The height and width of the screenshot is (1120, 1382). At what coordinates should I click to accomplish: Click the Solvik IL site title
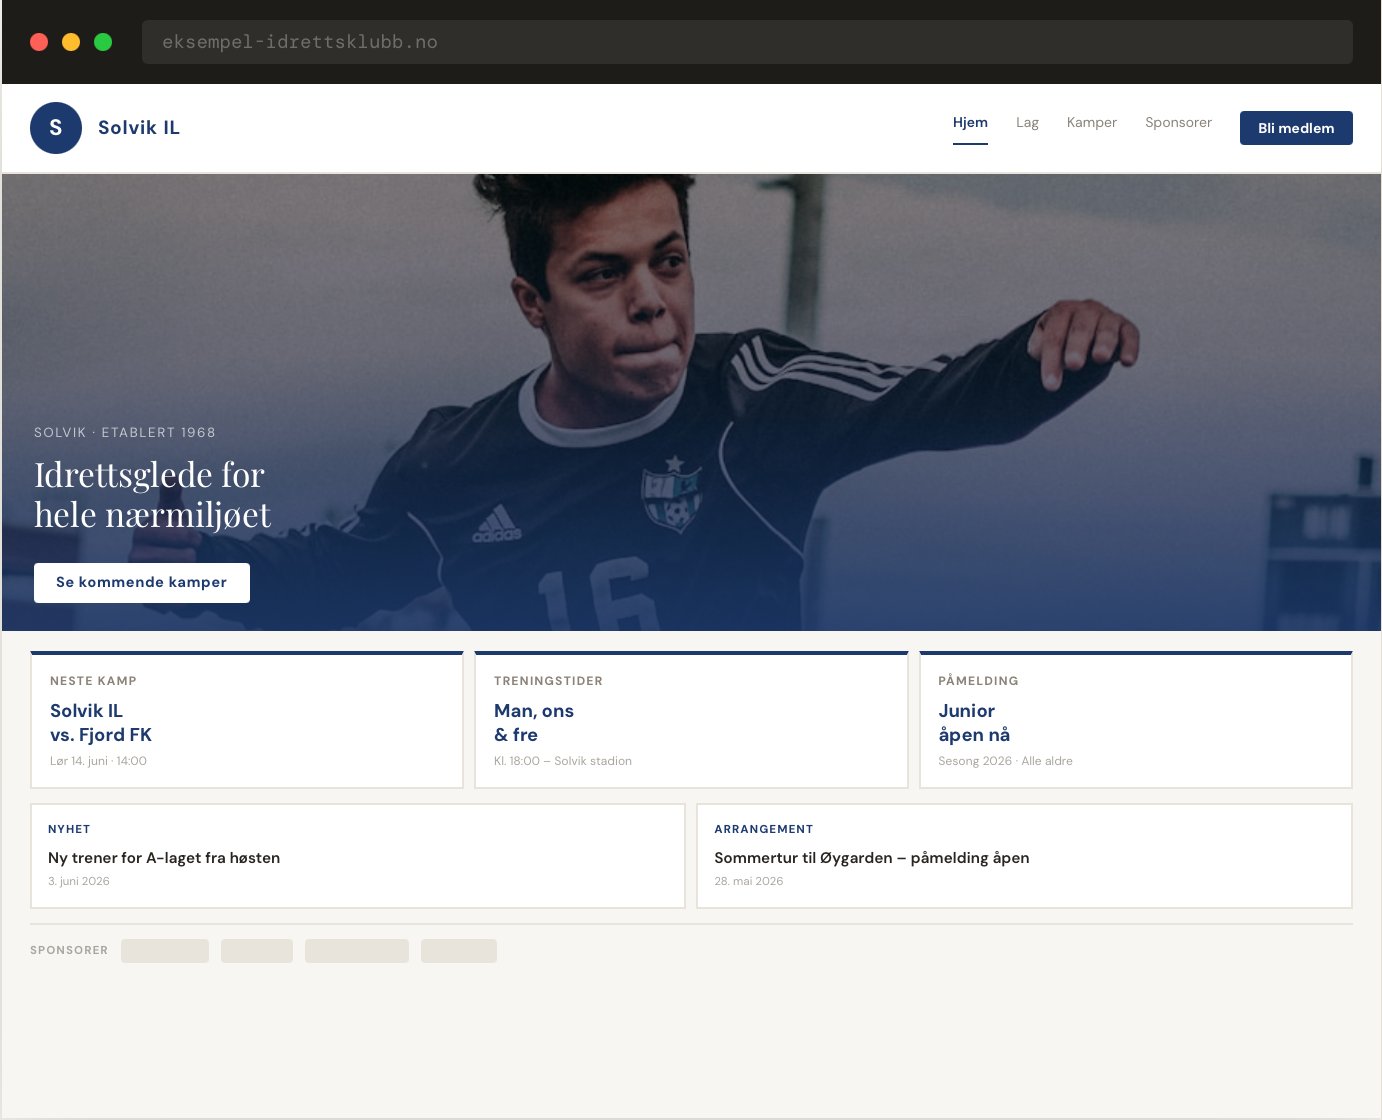139,128
